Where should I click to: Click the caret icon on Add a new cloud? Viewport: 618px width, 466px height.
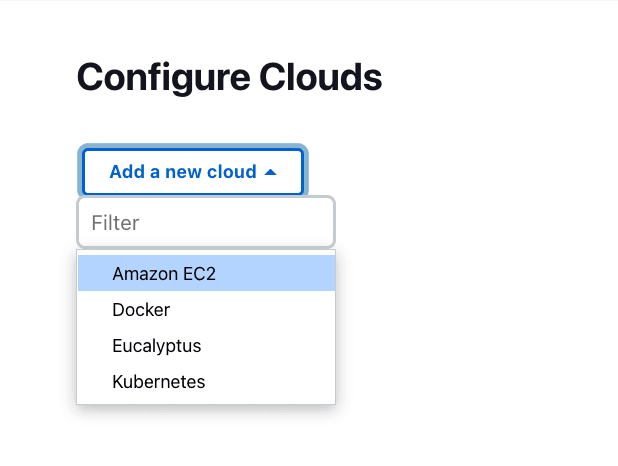point(270,172)
